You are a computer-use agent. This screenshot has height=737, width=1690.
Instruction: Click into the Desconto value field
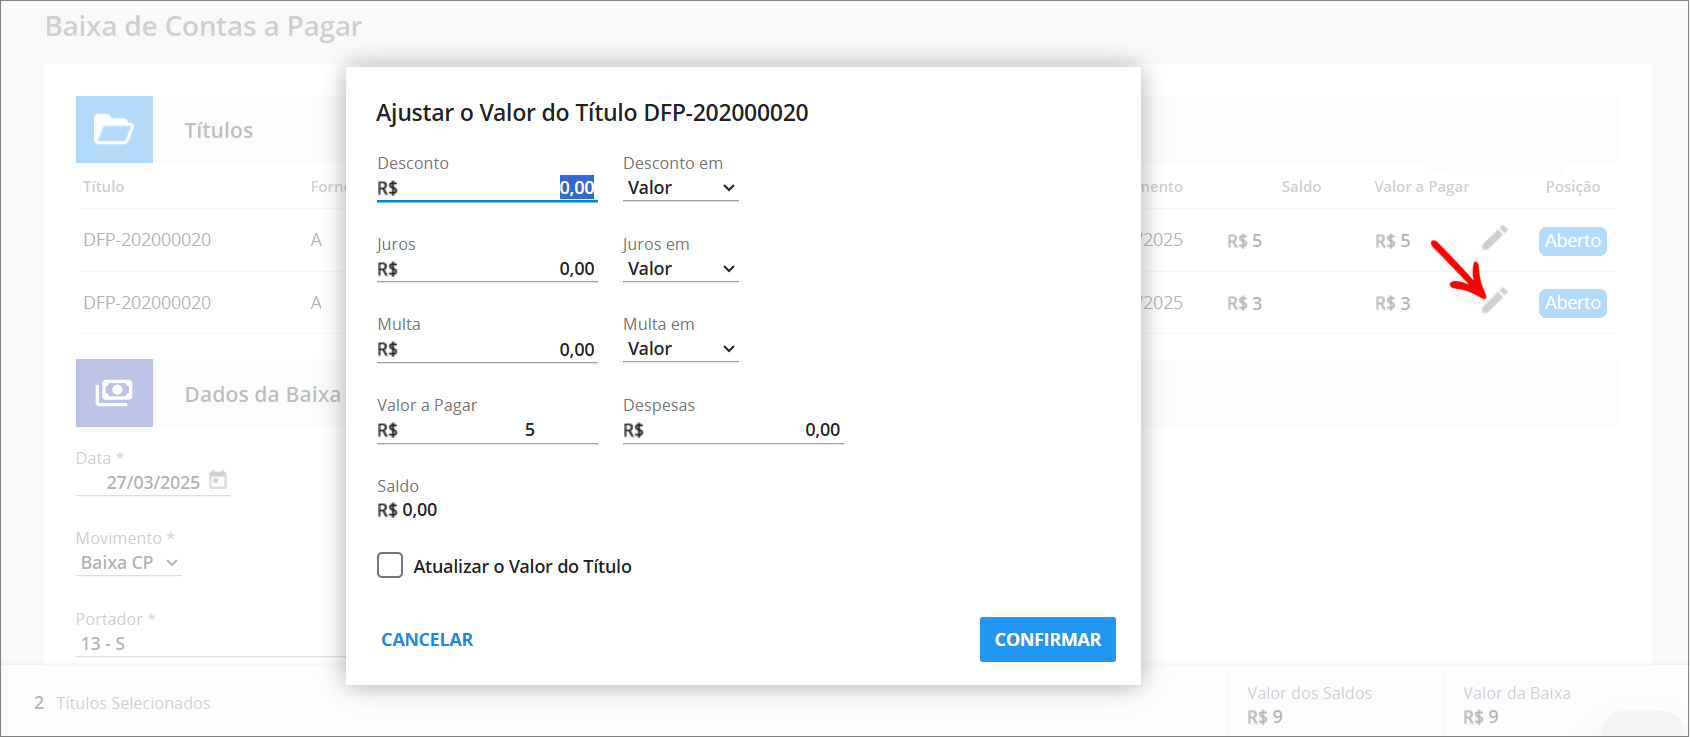tap(487, 188)
